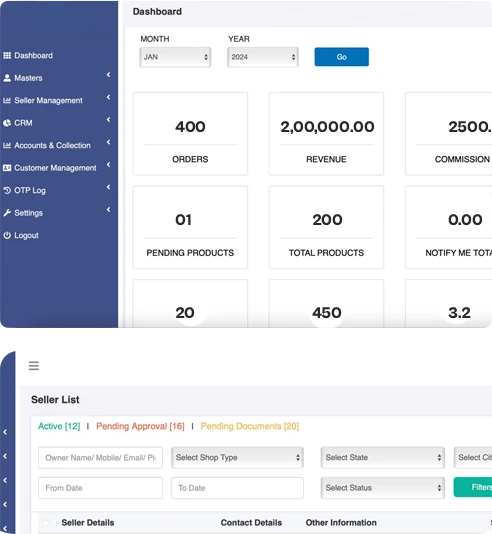Click the Dashboard grid icon in sidebar
This screenshot has width=492, height=534.
(x=7, y=56)
